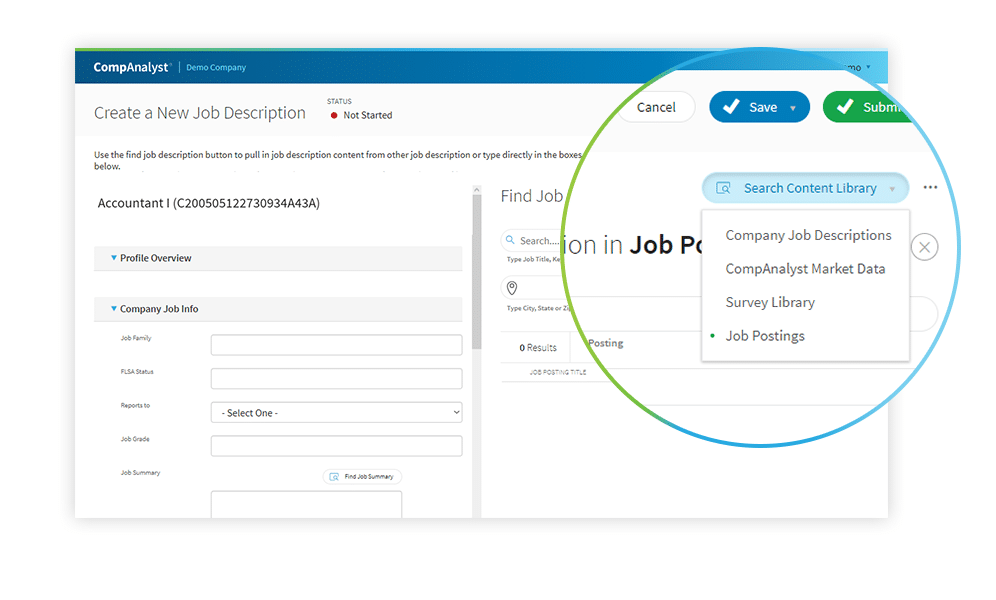Click the green Submit button
The width and height of the screenshot is (996, 600).
point(868,107)
